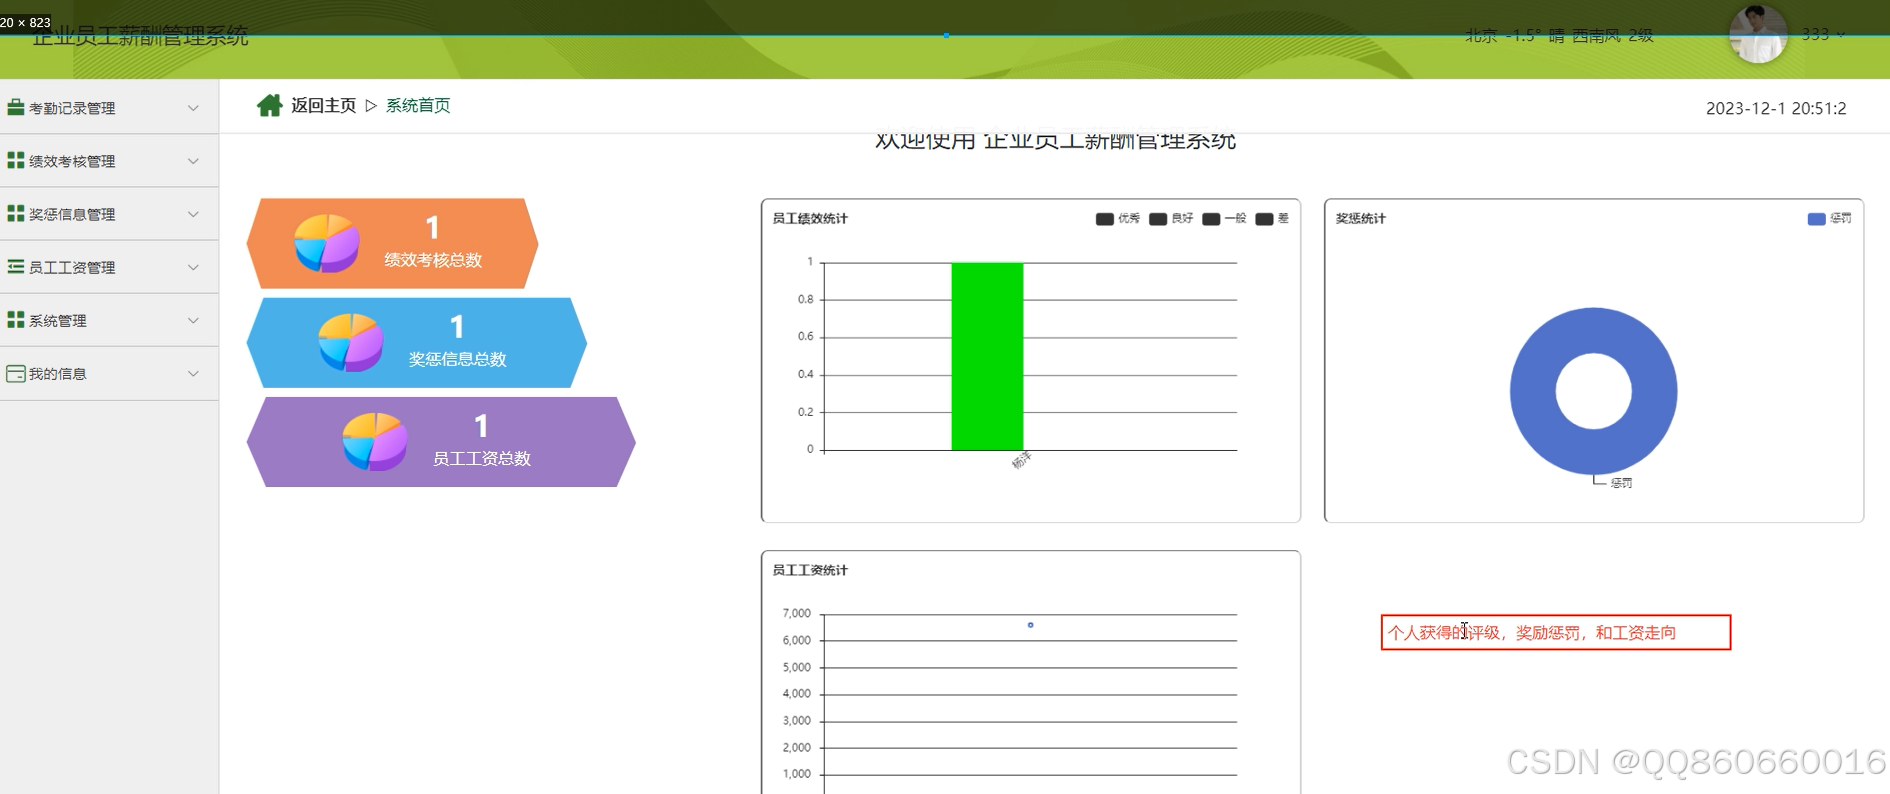Toggle the 惩罚 legend in 奖惩统计

click(x=1829, y=218)
